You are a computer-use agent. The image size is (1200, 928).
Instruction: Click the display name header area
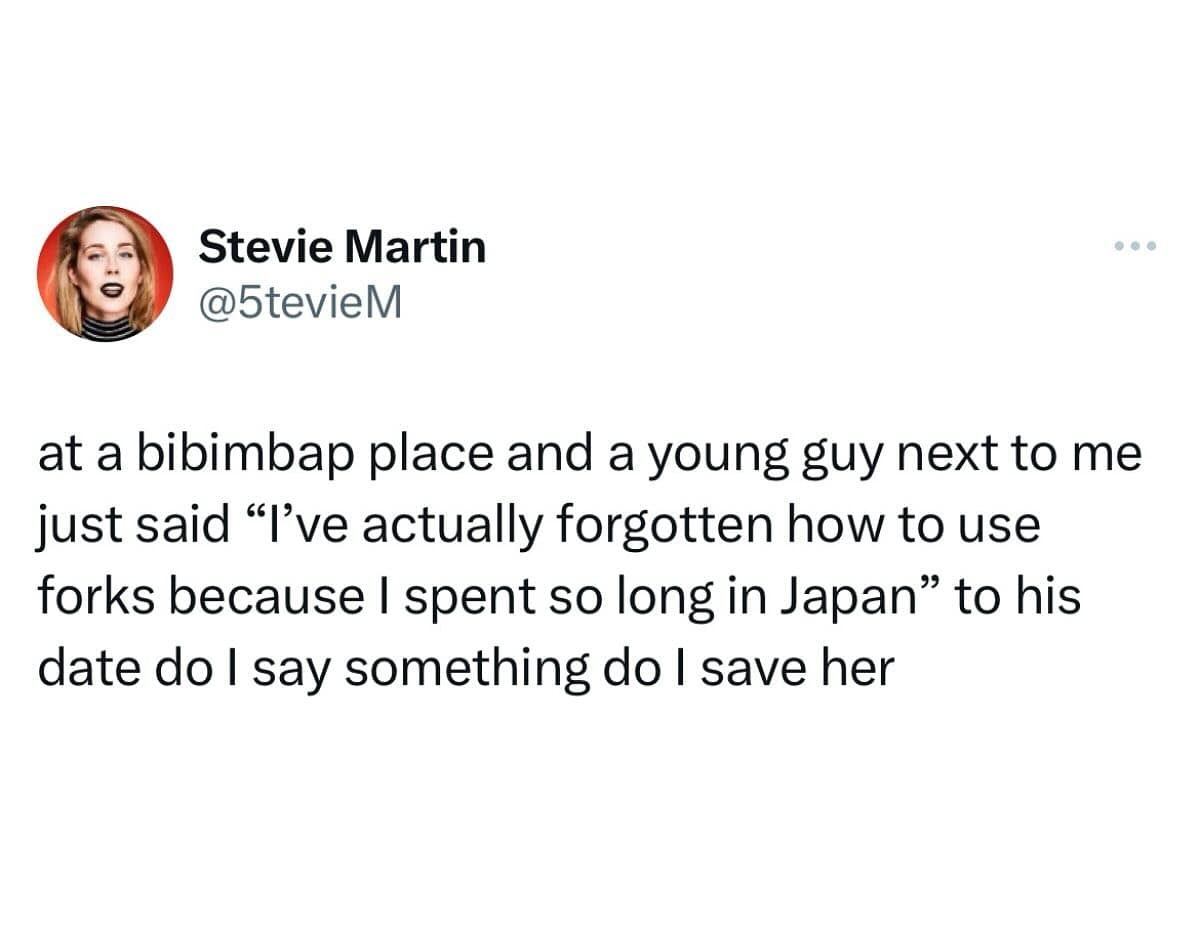[x=343, y=247]
